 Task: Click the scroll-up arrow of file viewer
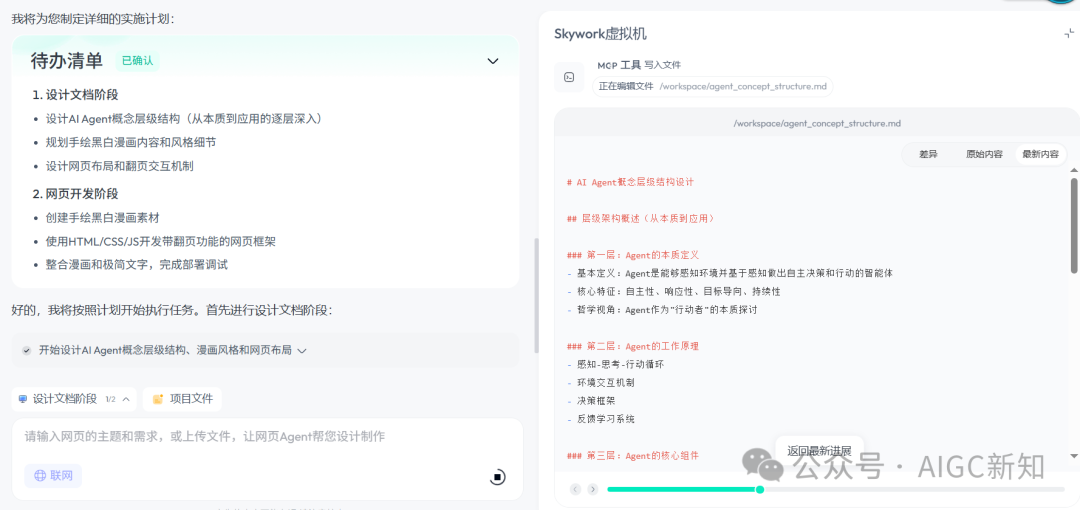[1074, 170]
